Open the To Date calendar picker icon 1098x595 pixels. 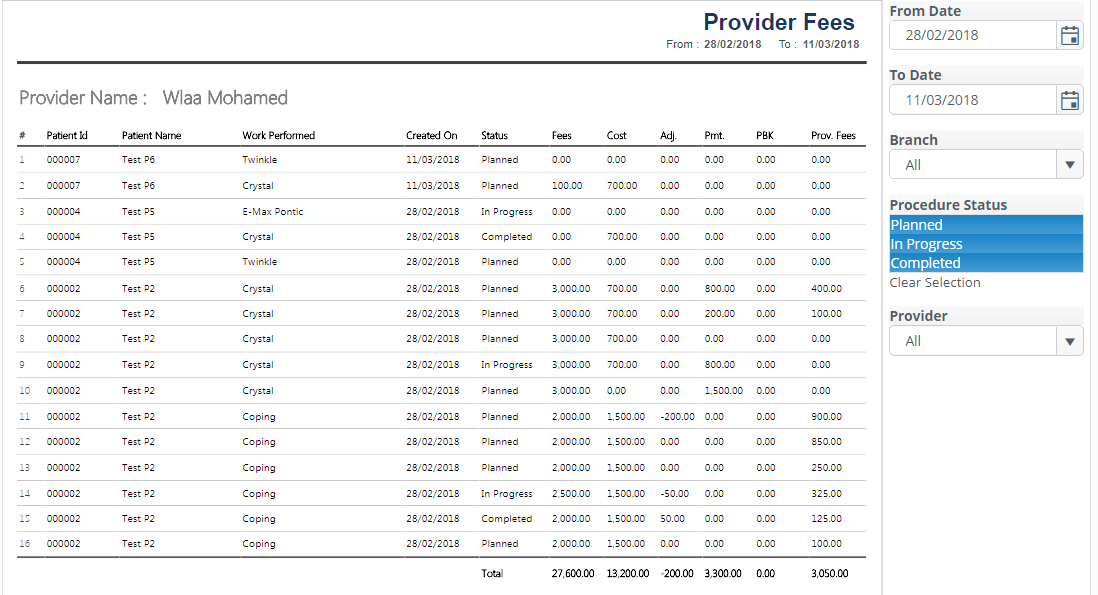[1069, 100]
